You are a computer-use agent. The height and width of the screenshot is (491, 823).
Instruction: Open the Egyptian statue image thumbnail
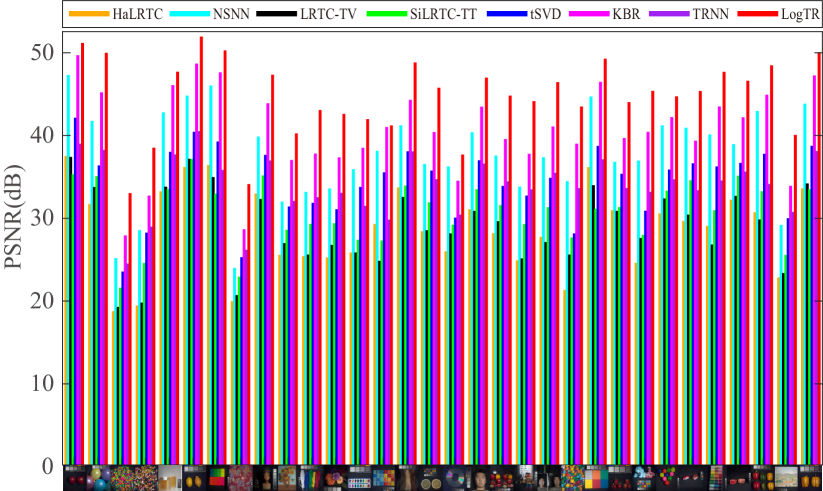[265, 478]
